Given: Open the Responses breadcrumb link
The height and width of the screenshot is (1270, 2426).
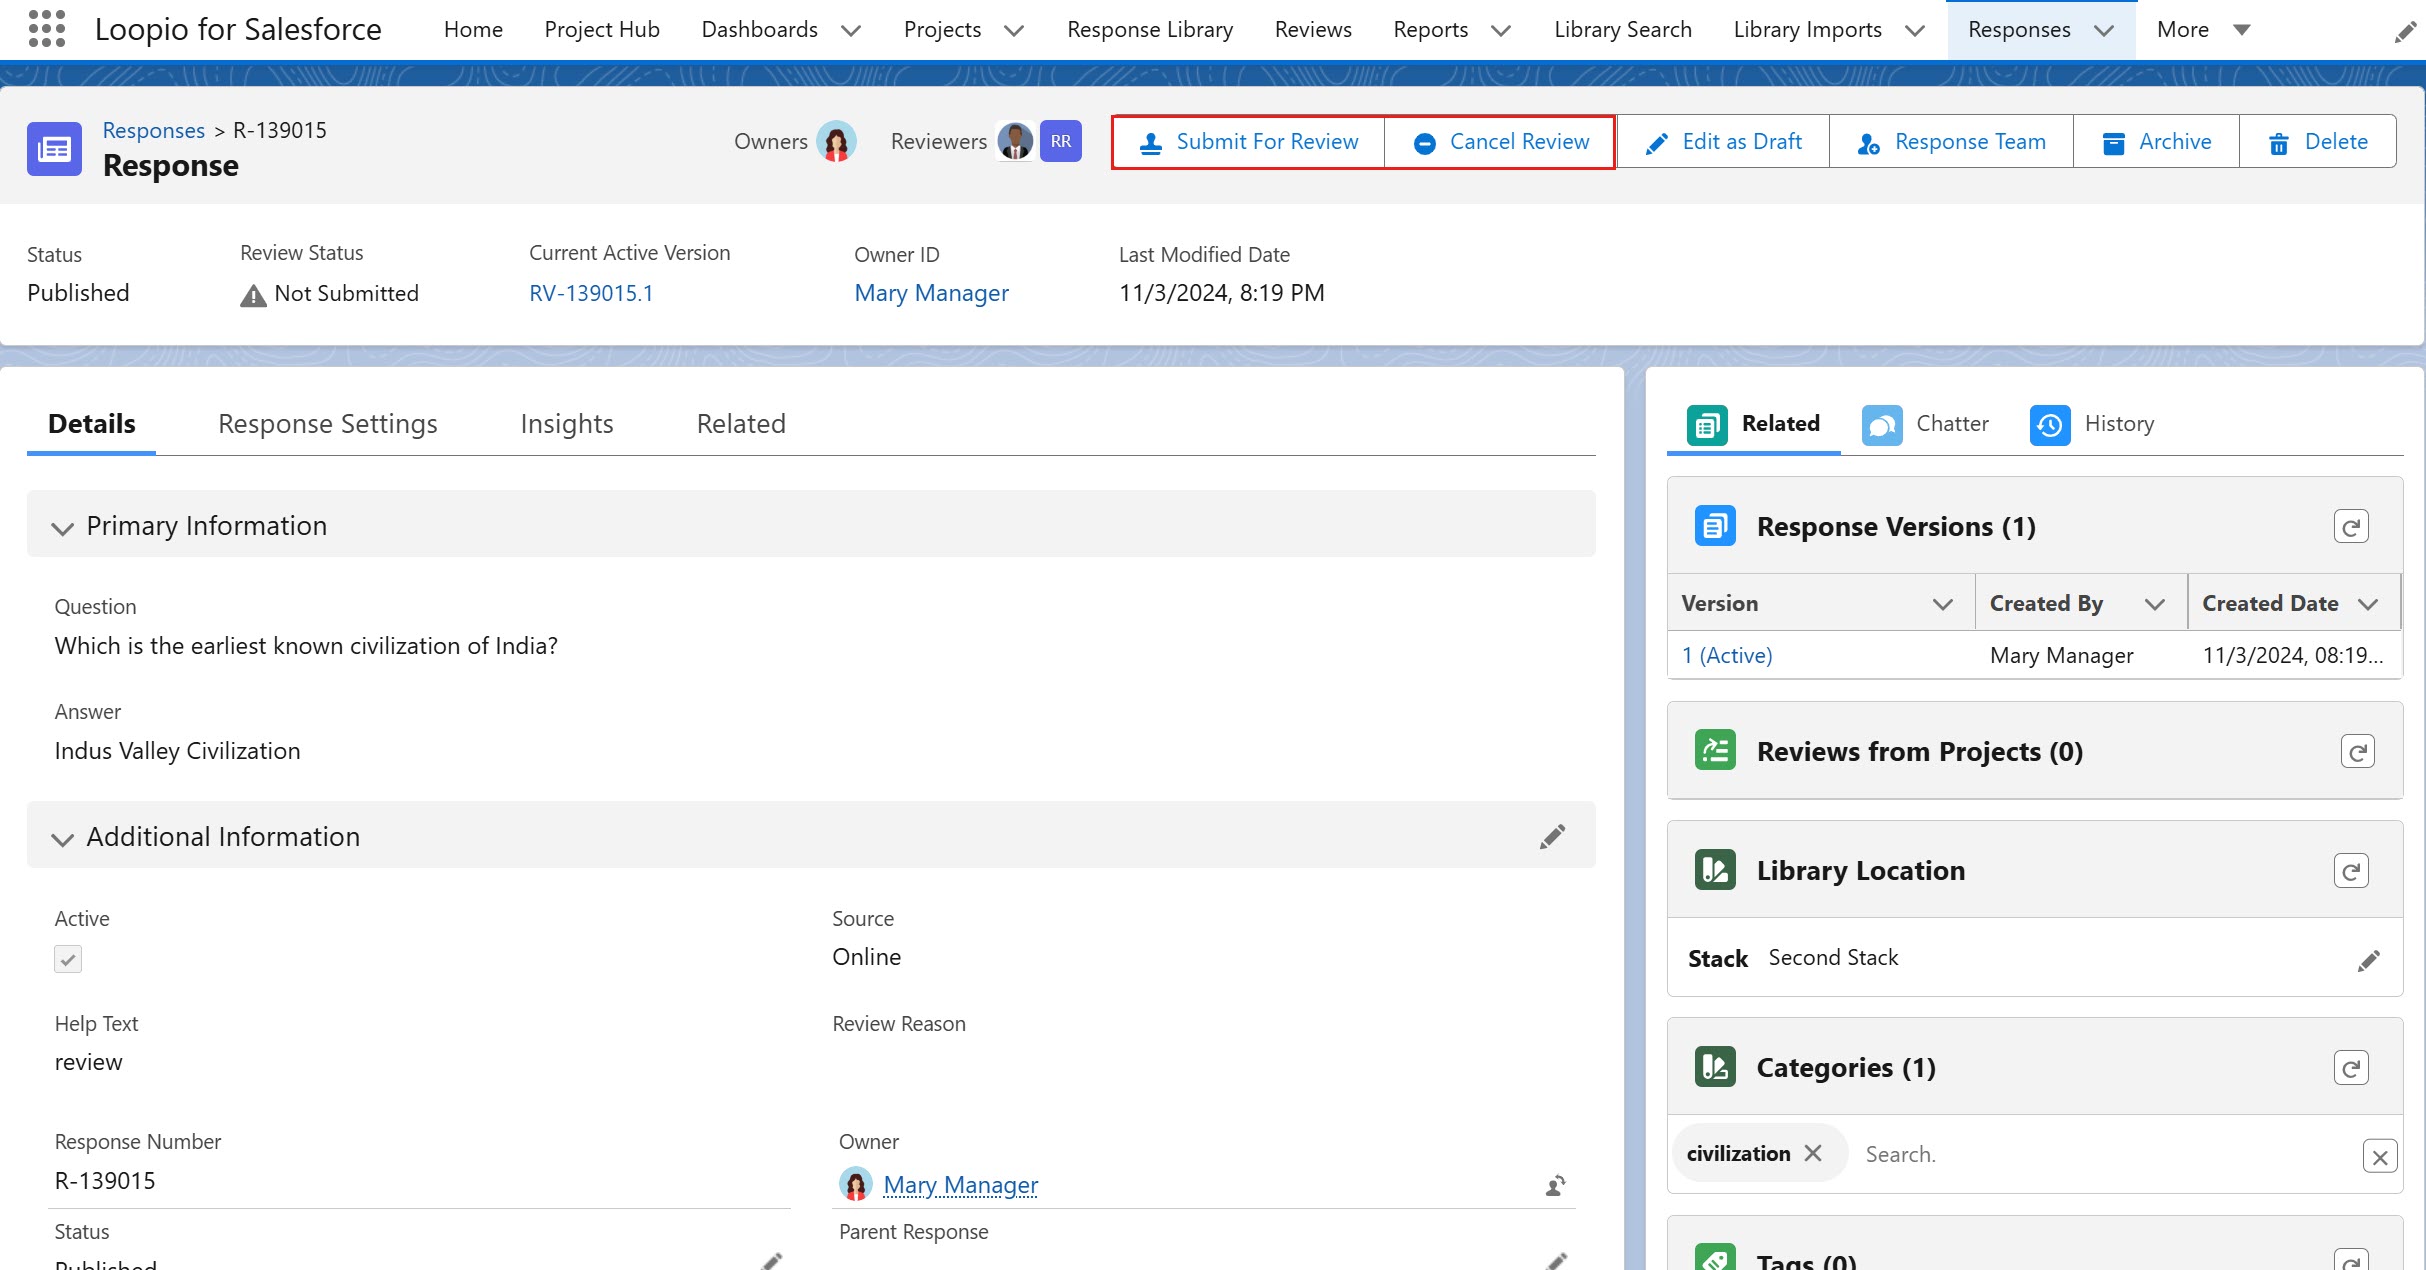Looking at the screenshot, I should pyautogui.click(x=154, y=130).
